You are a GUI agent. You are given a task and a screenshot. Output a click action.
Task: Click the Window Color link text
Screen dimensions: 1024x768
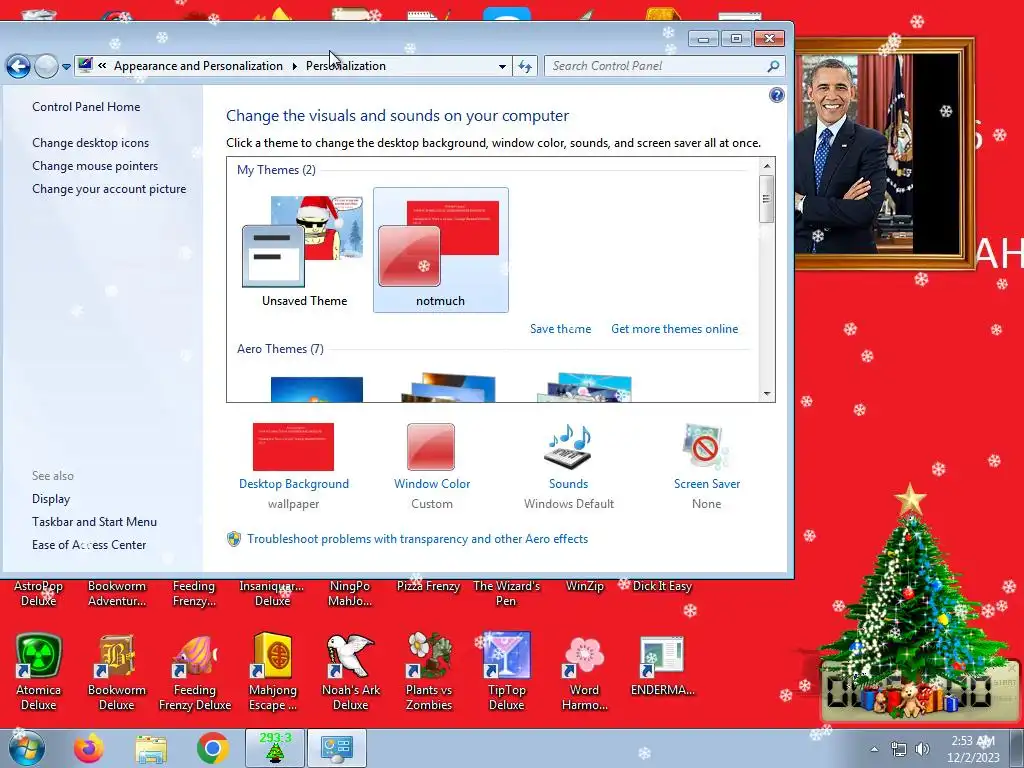click(x=432, y=484)
